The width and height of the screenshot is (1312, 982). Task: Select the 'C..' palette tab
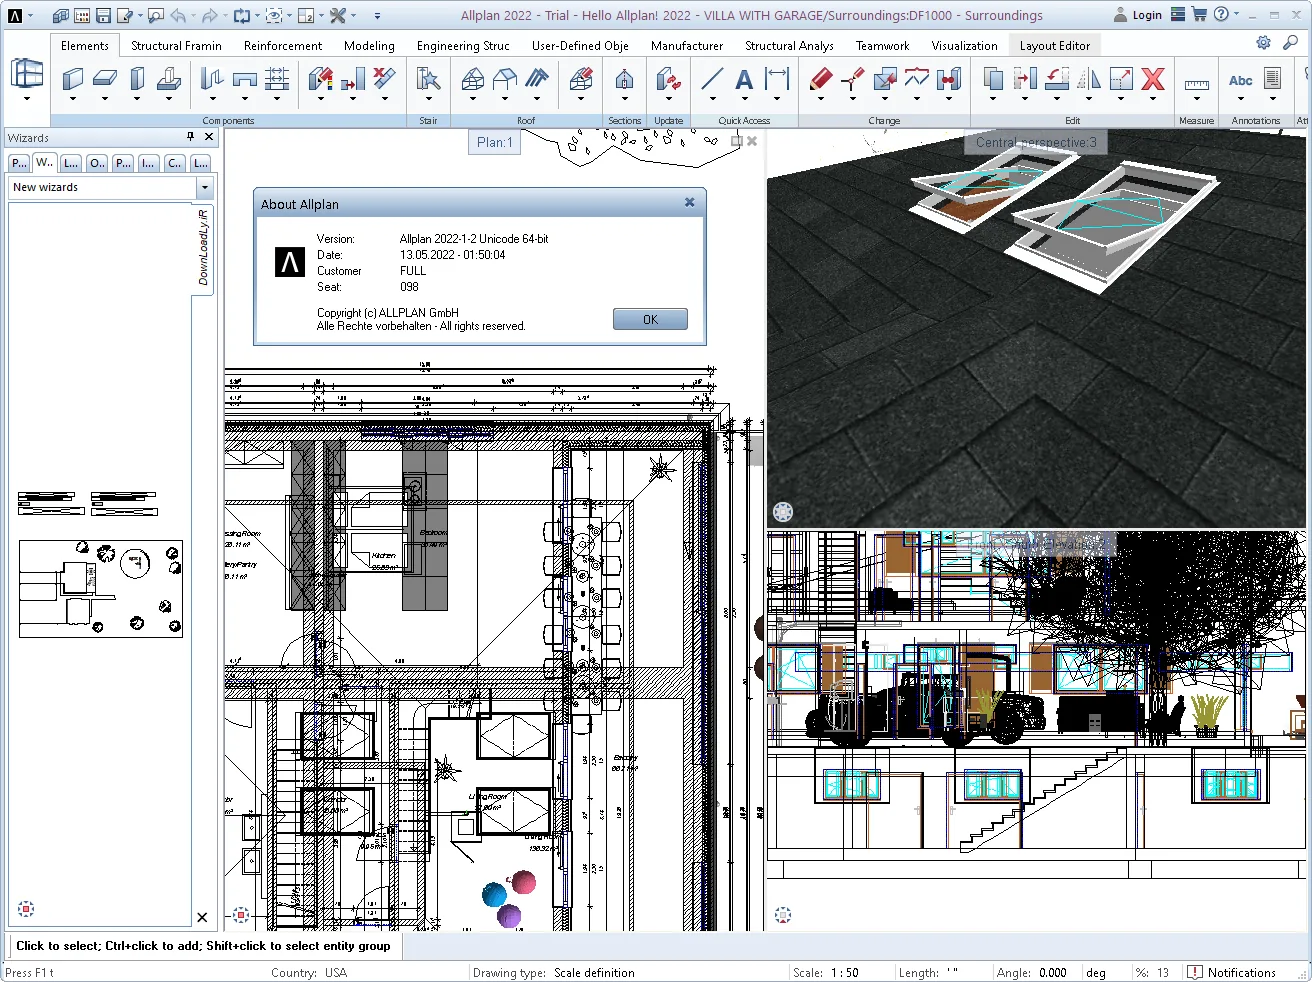pos(174,163)
